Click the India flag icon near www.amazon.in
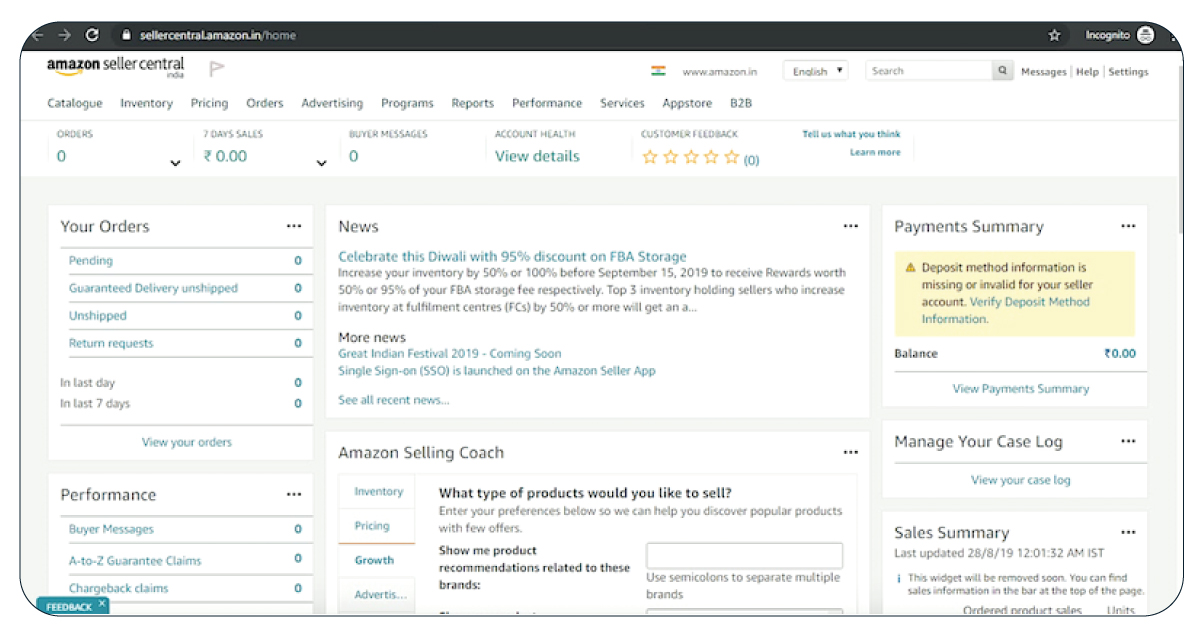Image resolution: width=1203 pixels, height=637 pixels. pos(658,71)
